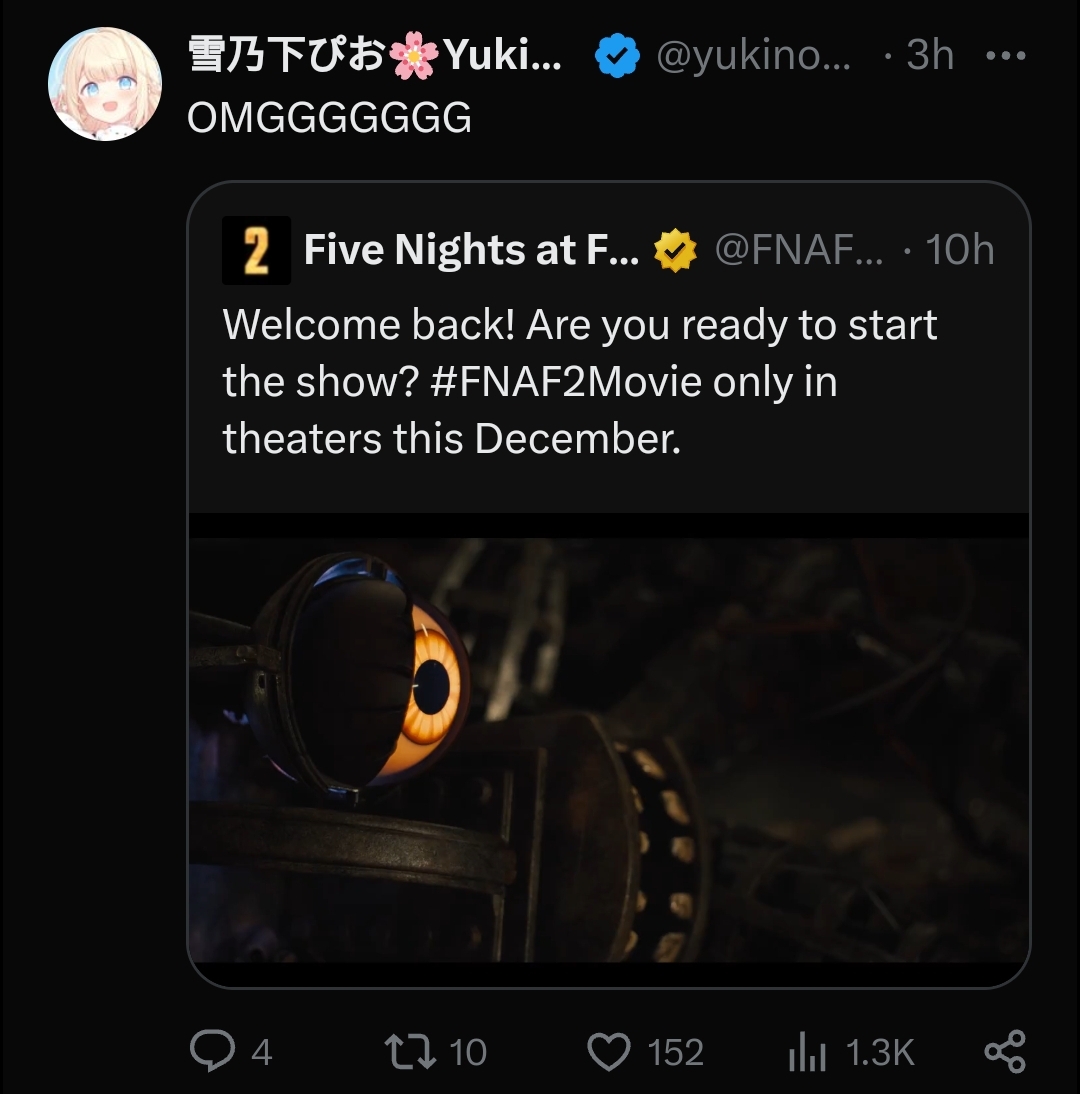Open the view analytics bar chart icon

(x=807, y=1052)
